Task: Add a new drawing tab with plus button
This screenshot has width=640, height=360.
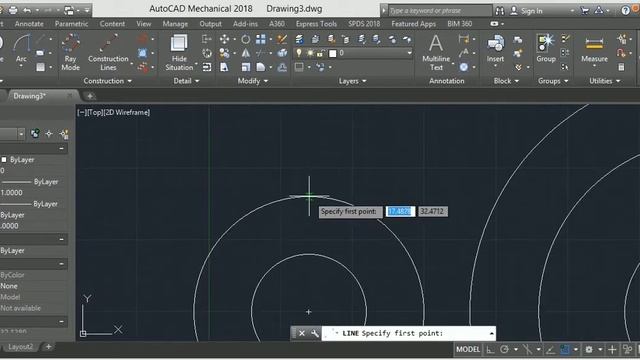Action: [x=90, y=96]
